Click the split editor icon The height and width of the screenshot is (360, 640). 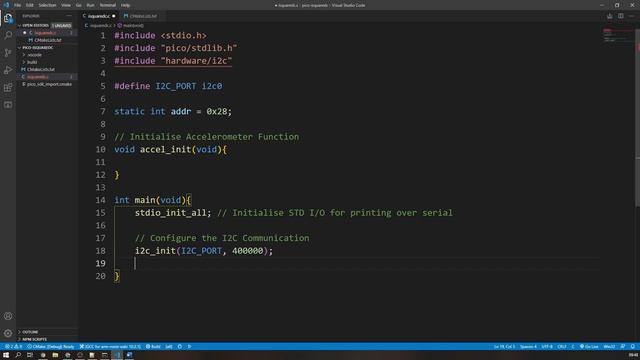coord(620,16)
